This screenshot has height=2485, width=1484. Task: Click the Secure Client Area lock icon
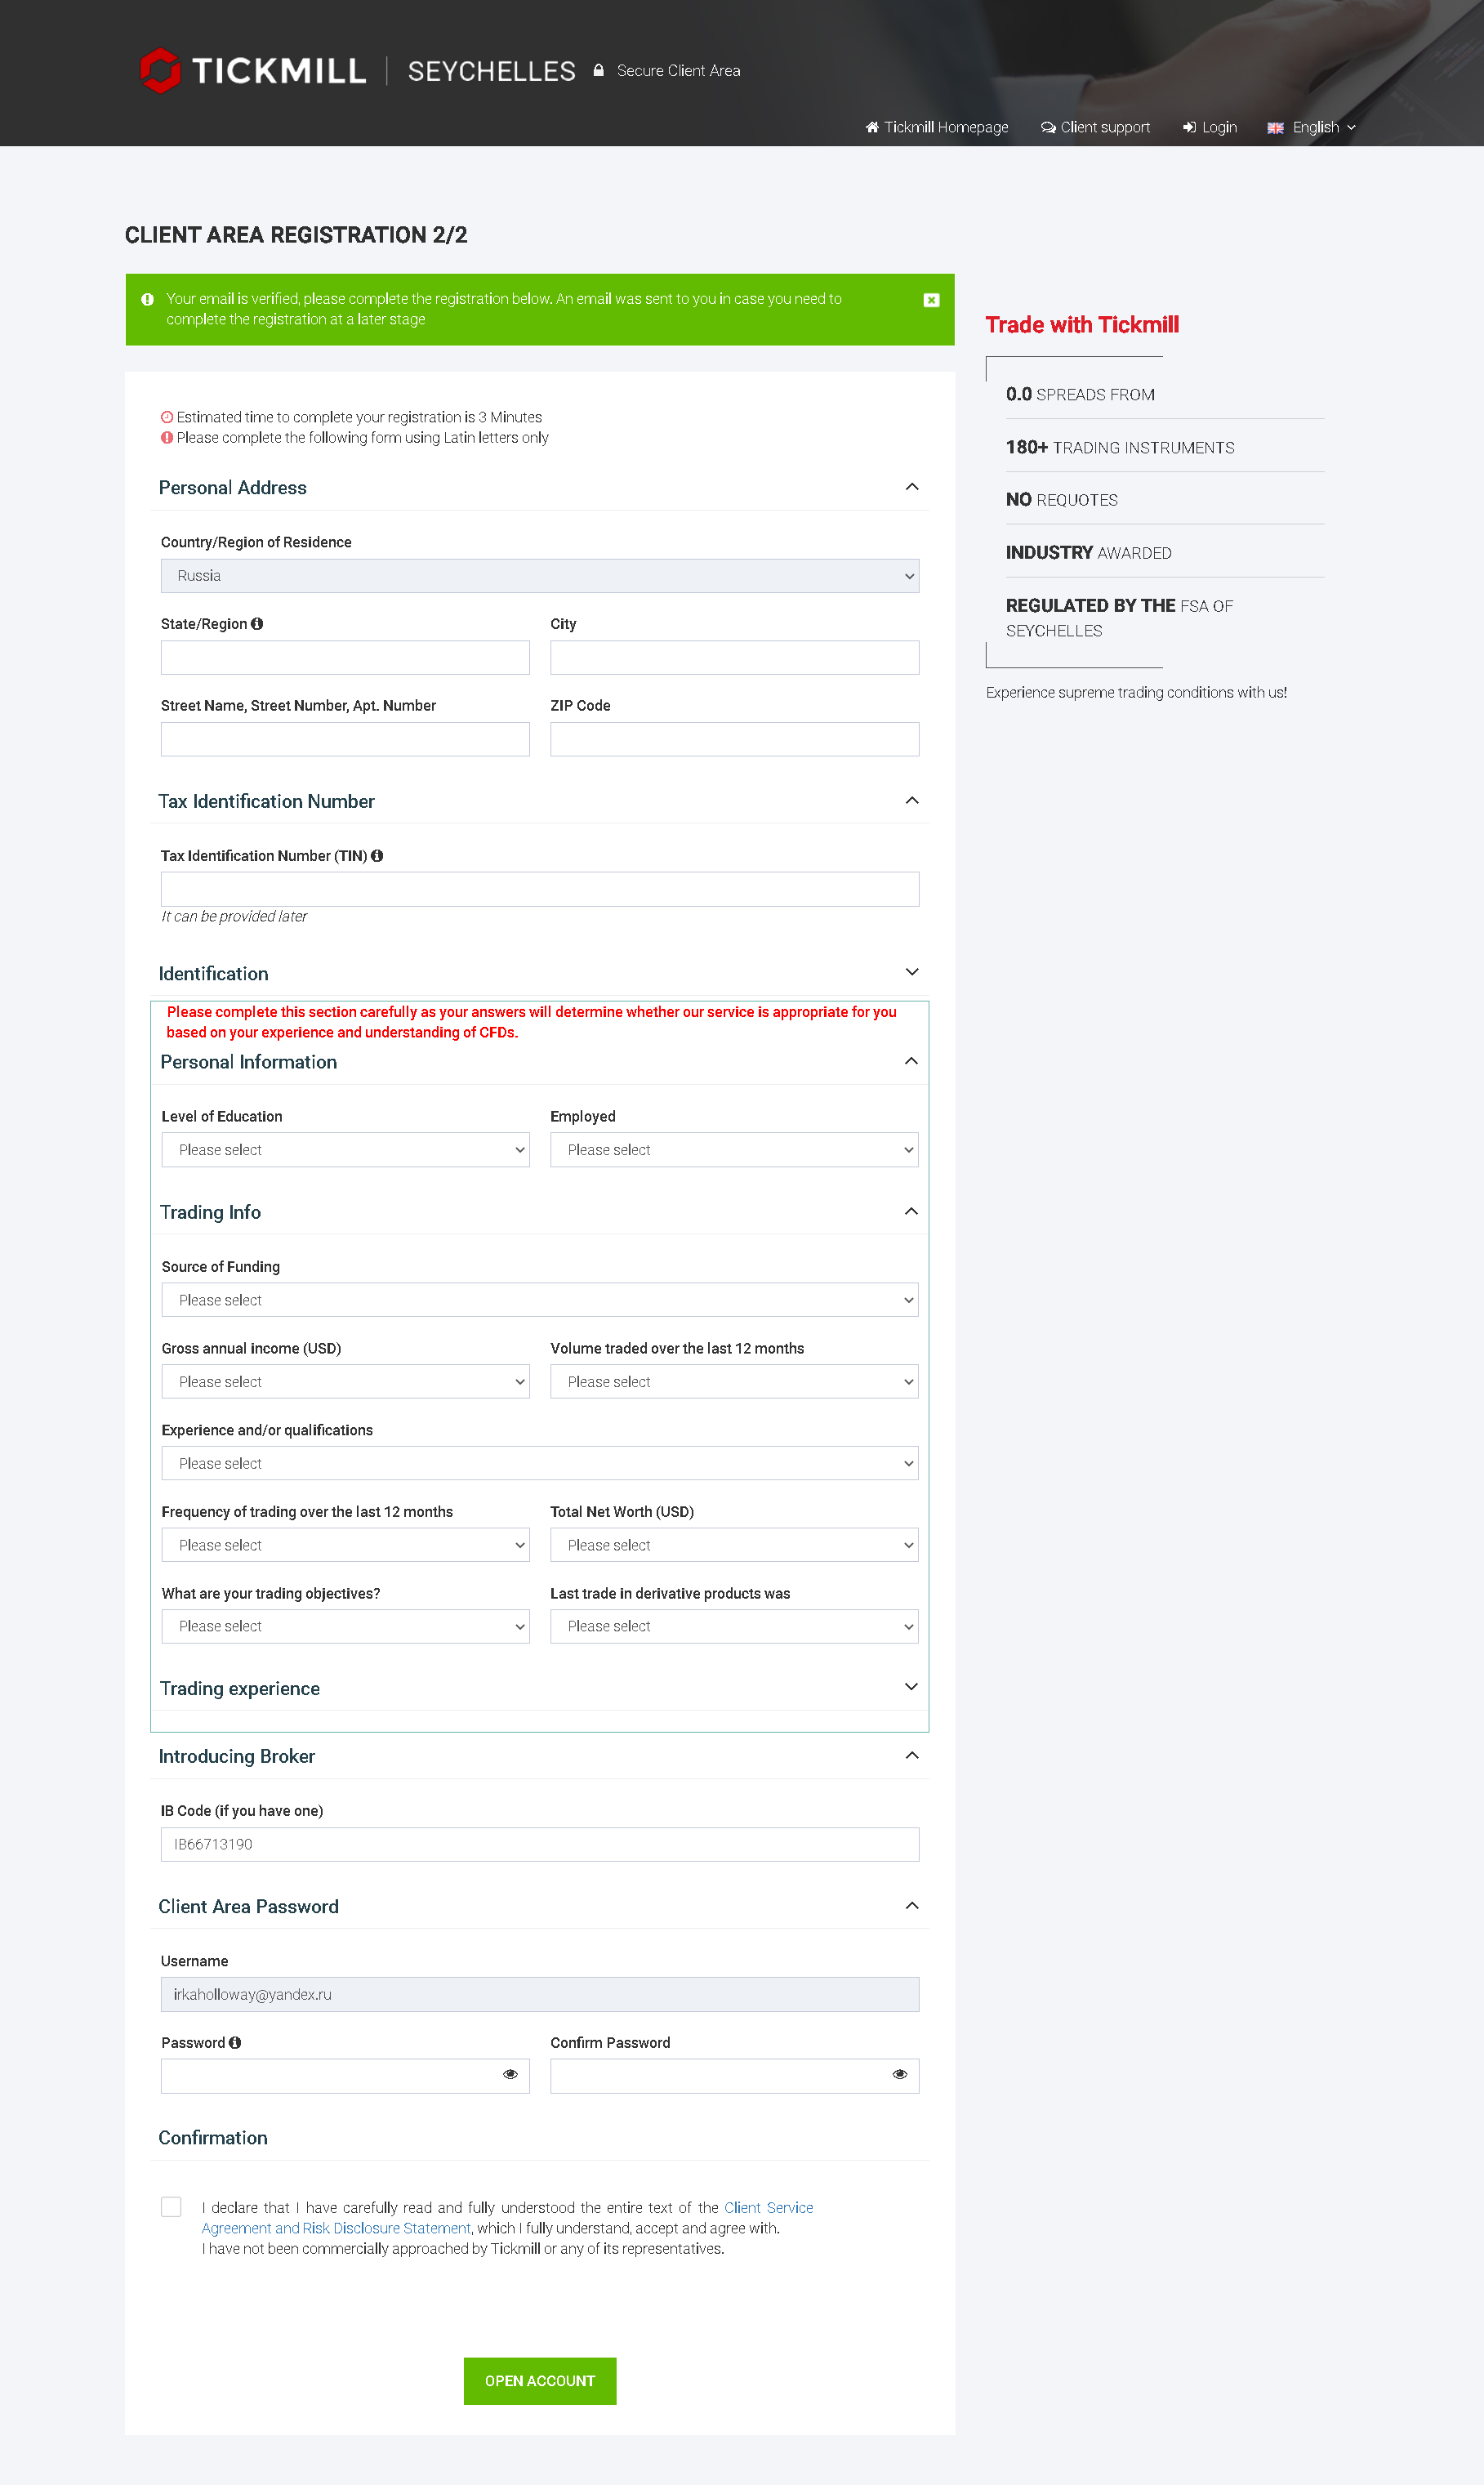[598, 71]
